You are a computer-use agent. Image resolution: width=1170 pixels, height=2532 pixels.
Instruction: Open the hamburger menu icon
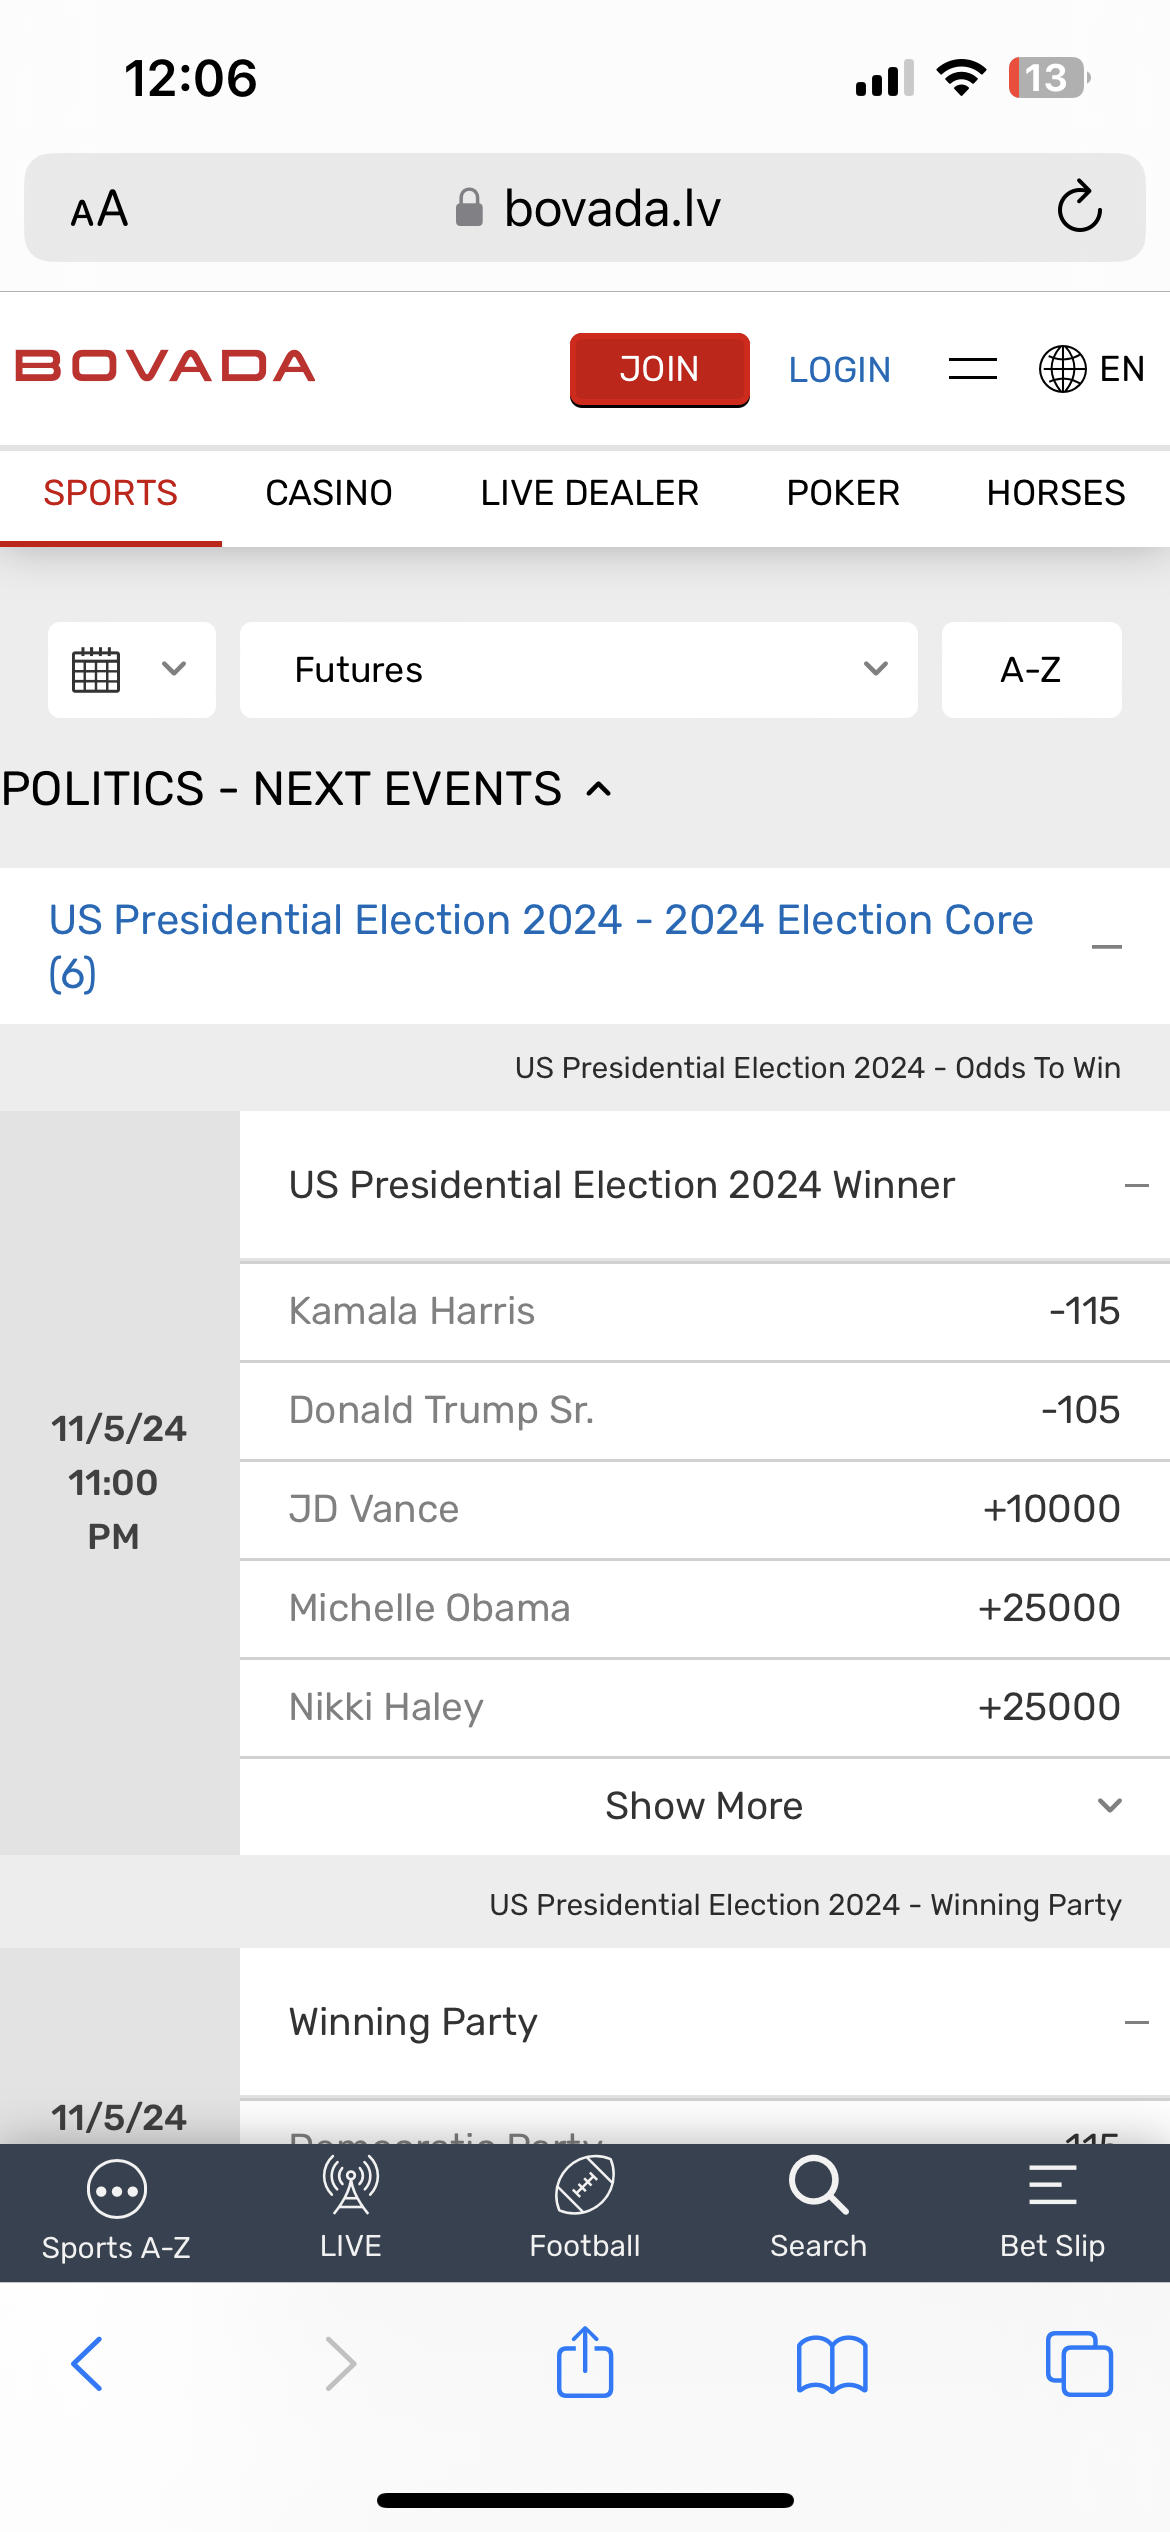click(972, 369)
